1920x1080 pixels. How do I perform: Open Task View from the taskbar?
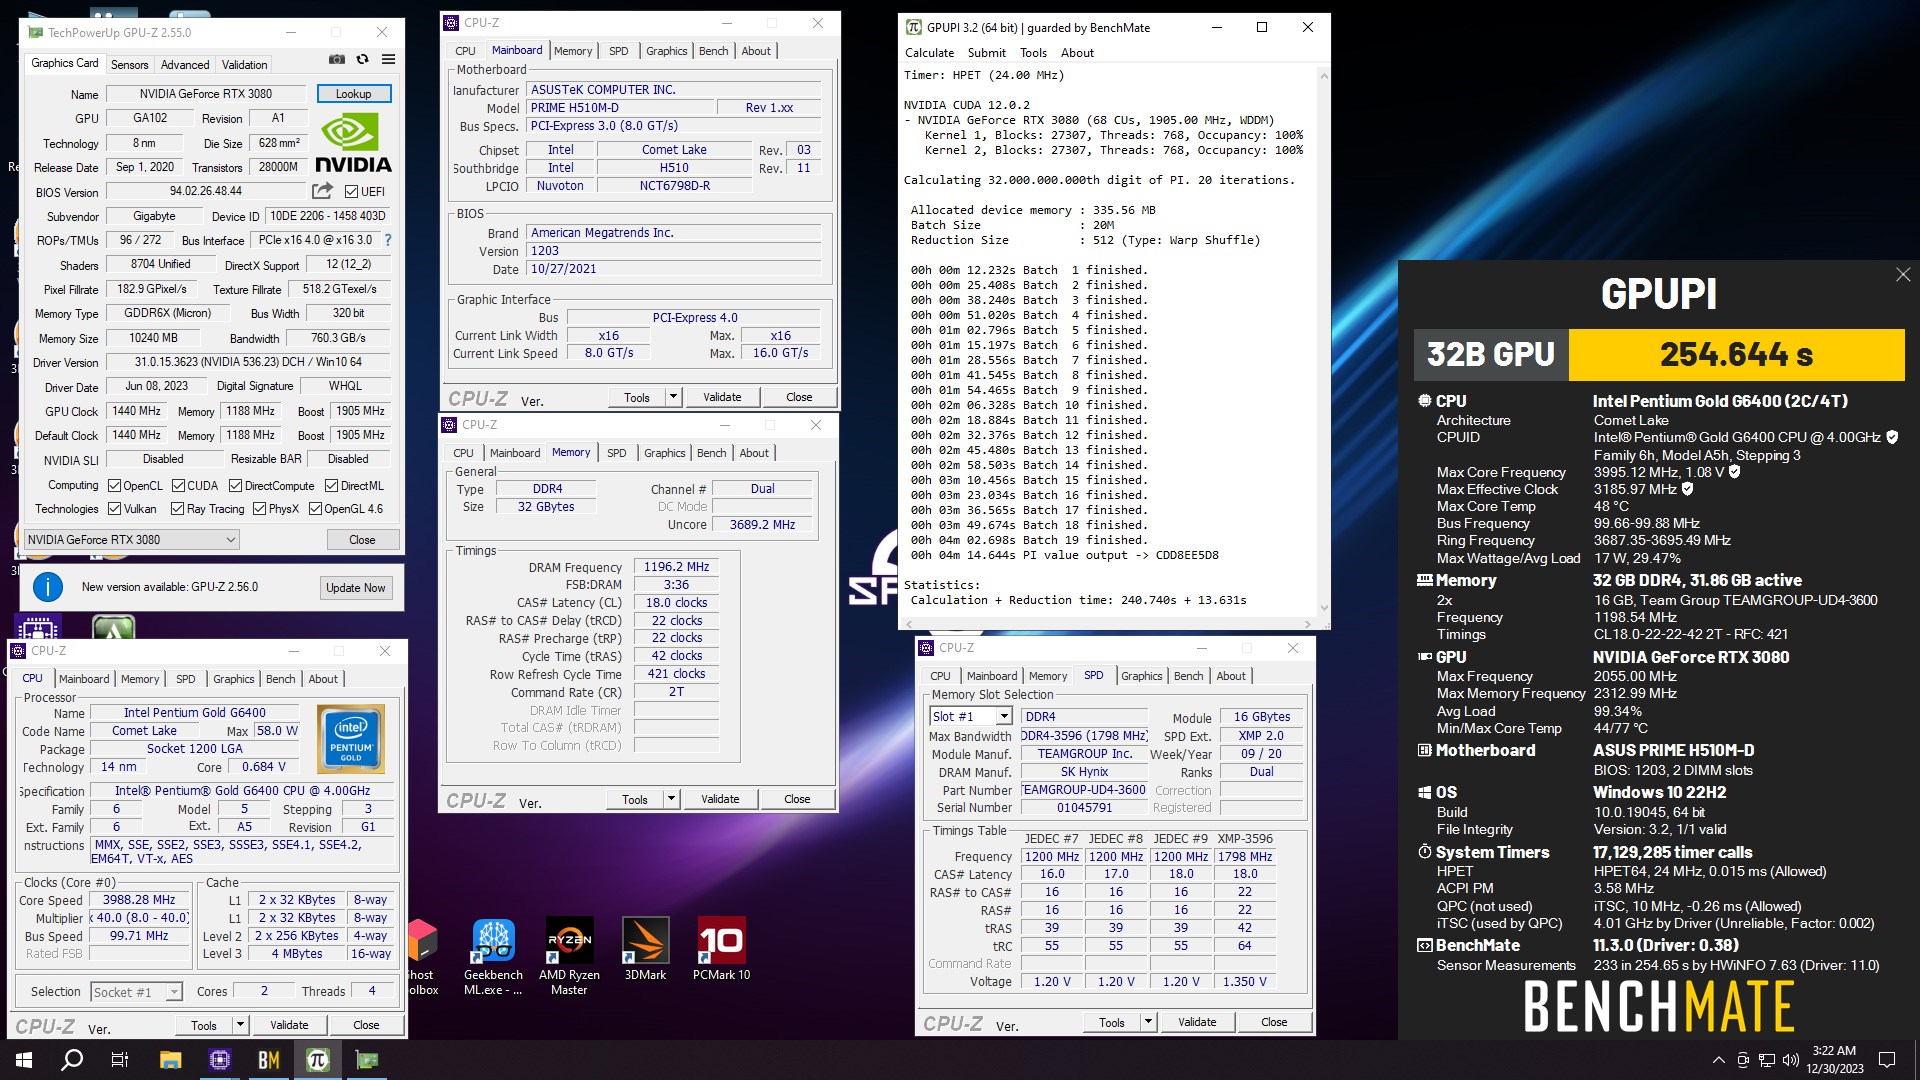[120, 1060]
